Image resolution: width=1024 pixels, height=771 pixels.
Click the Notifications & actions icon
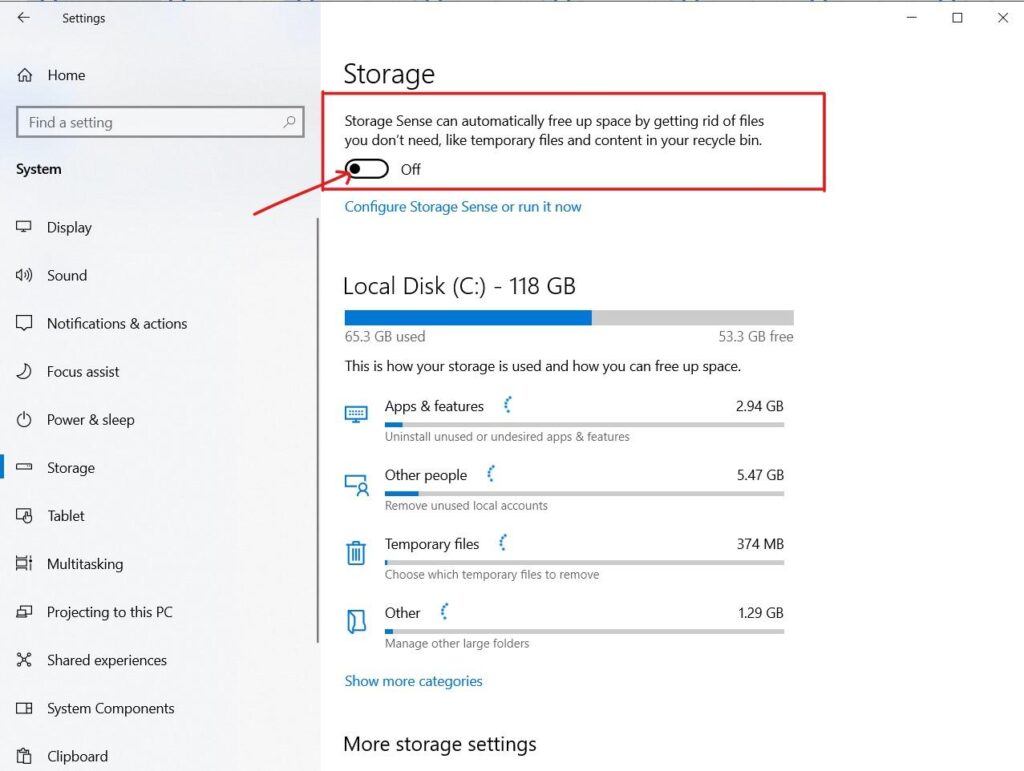coord(24,323)
